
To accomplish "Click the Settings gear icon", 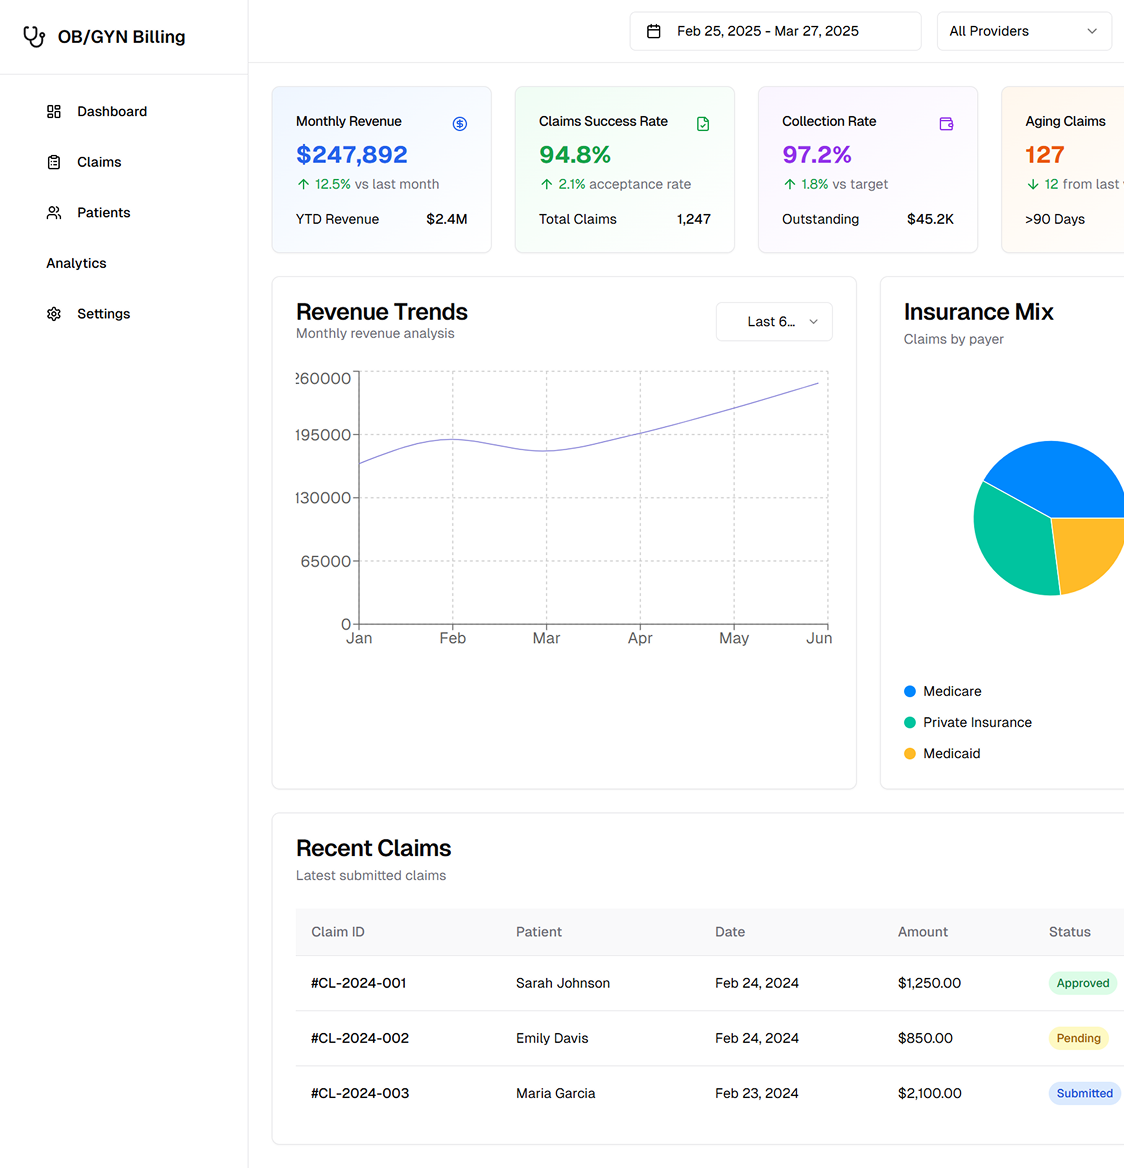I will [x=54, y=314].
